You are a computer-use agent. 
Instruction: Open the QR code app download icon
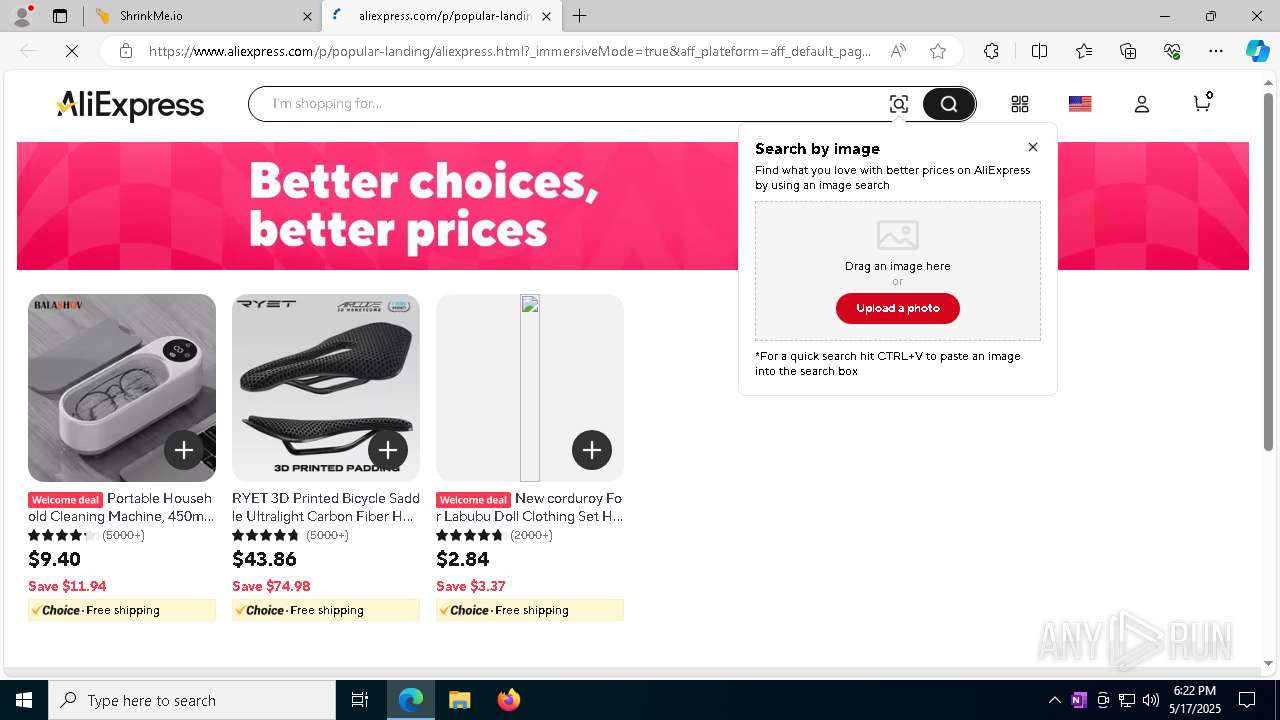1020,104
